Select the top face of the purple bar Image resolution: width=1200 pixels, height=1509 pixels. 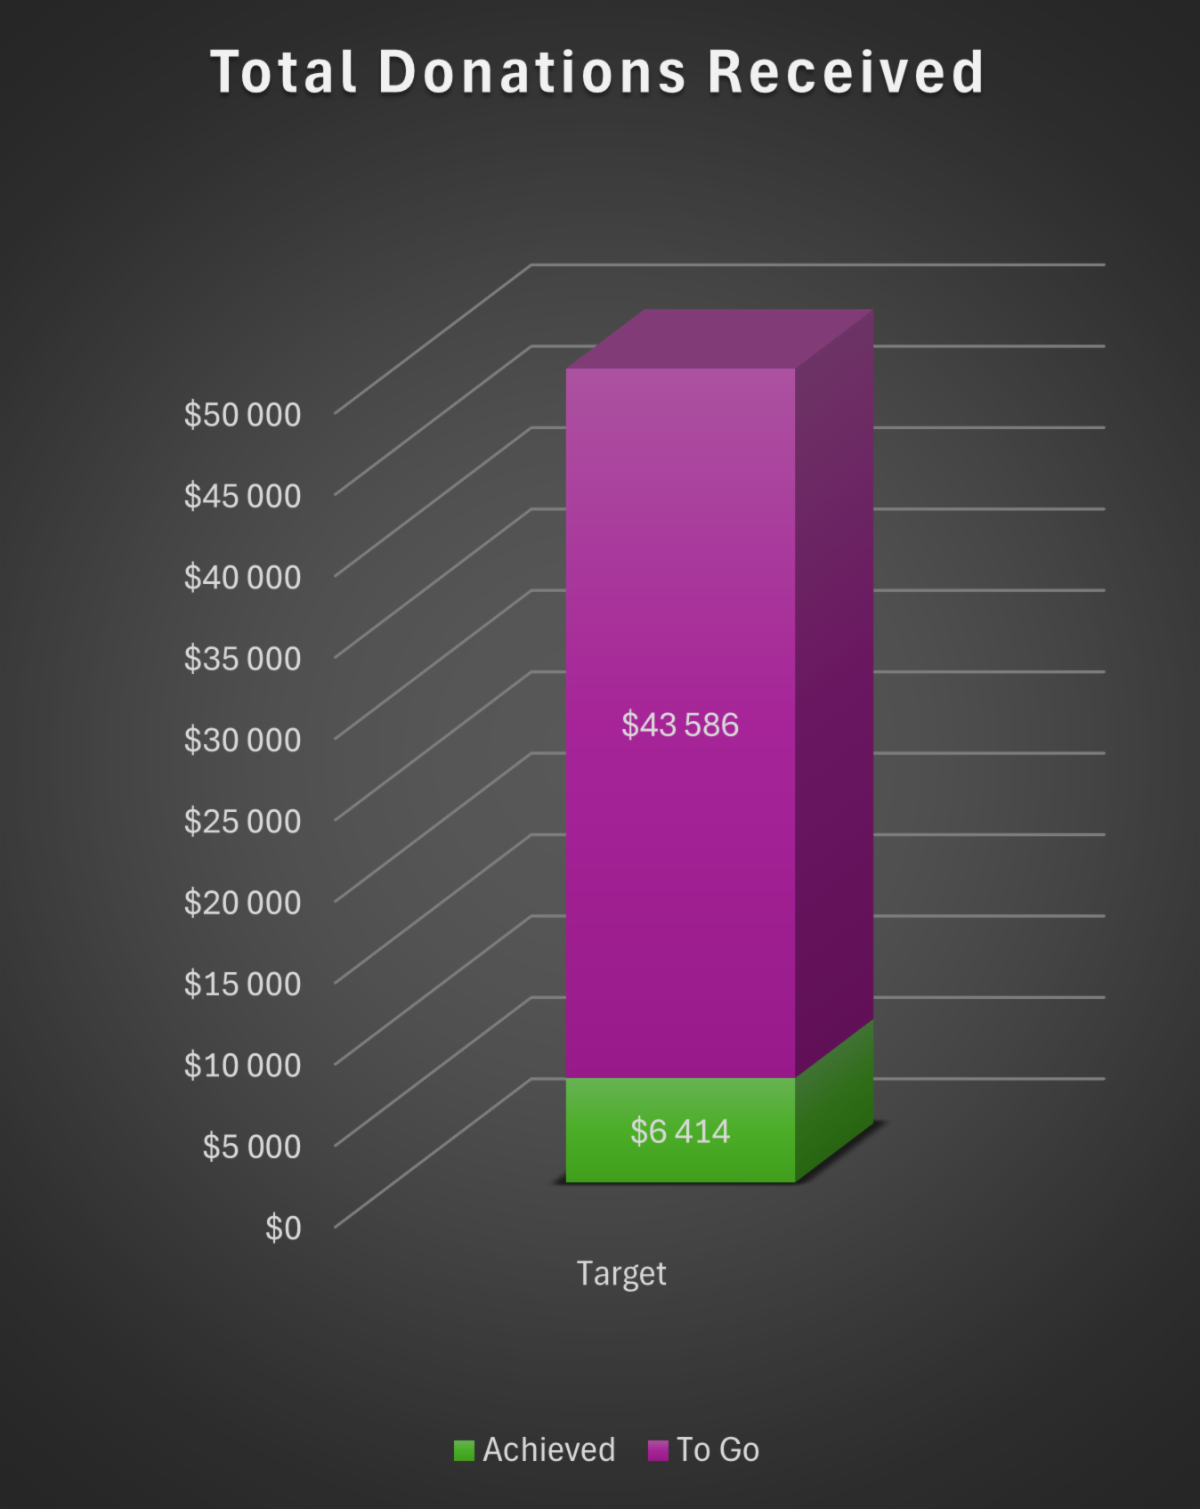(x=720, y=339)
